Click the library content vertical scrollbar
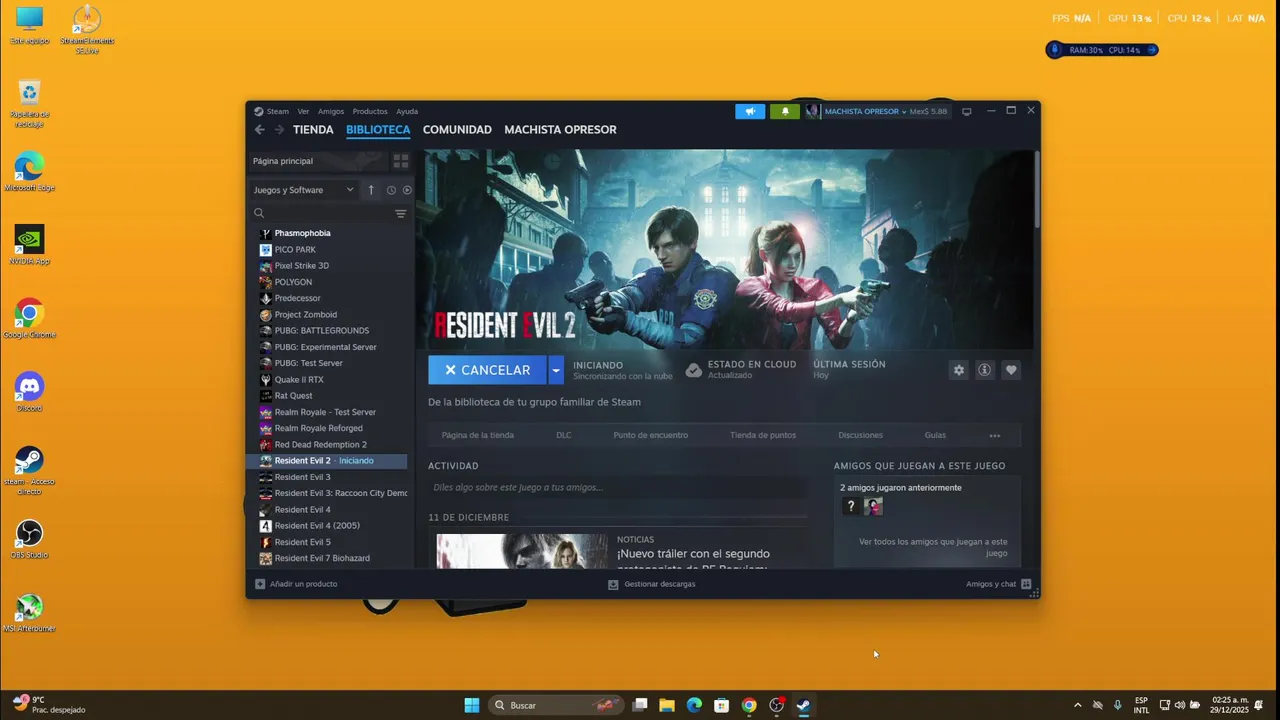 [1037, 189]
